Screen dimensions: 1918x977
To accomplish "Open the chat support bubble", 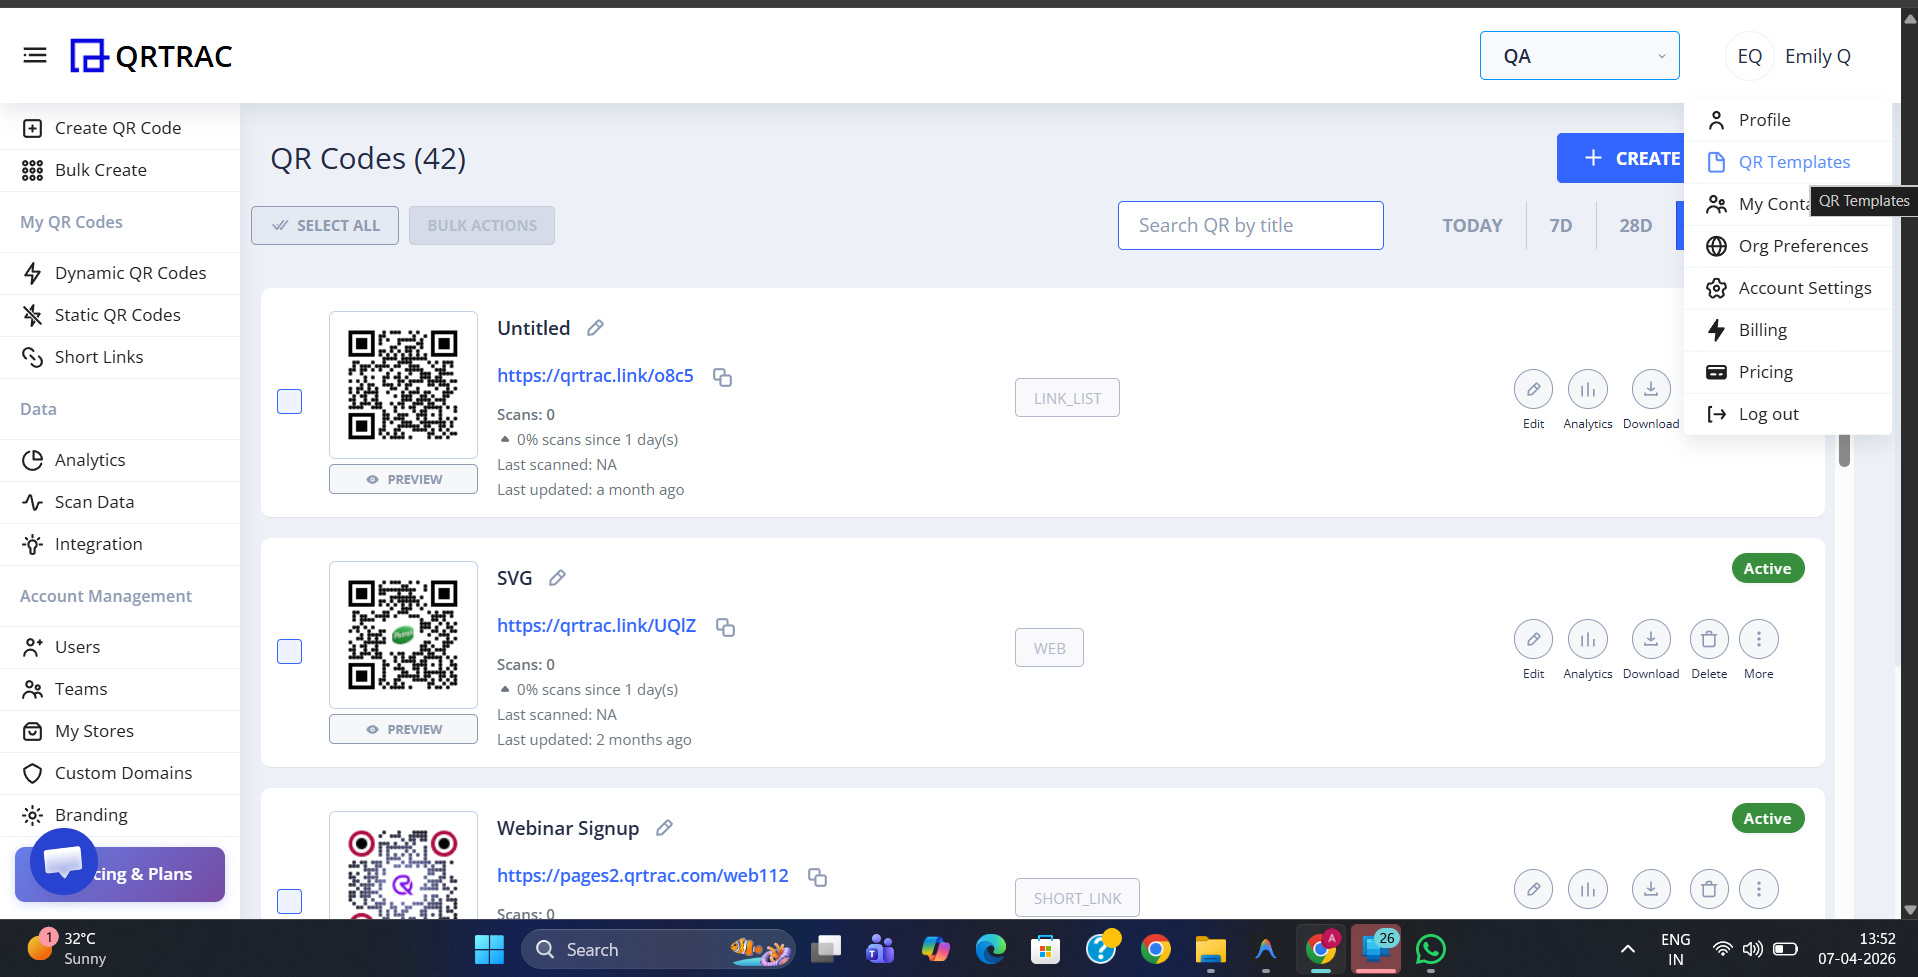I will tap(62, 861).
